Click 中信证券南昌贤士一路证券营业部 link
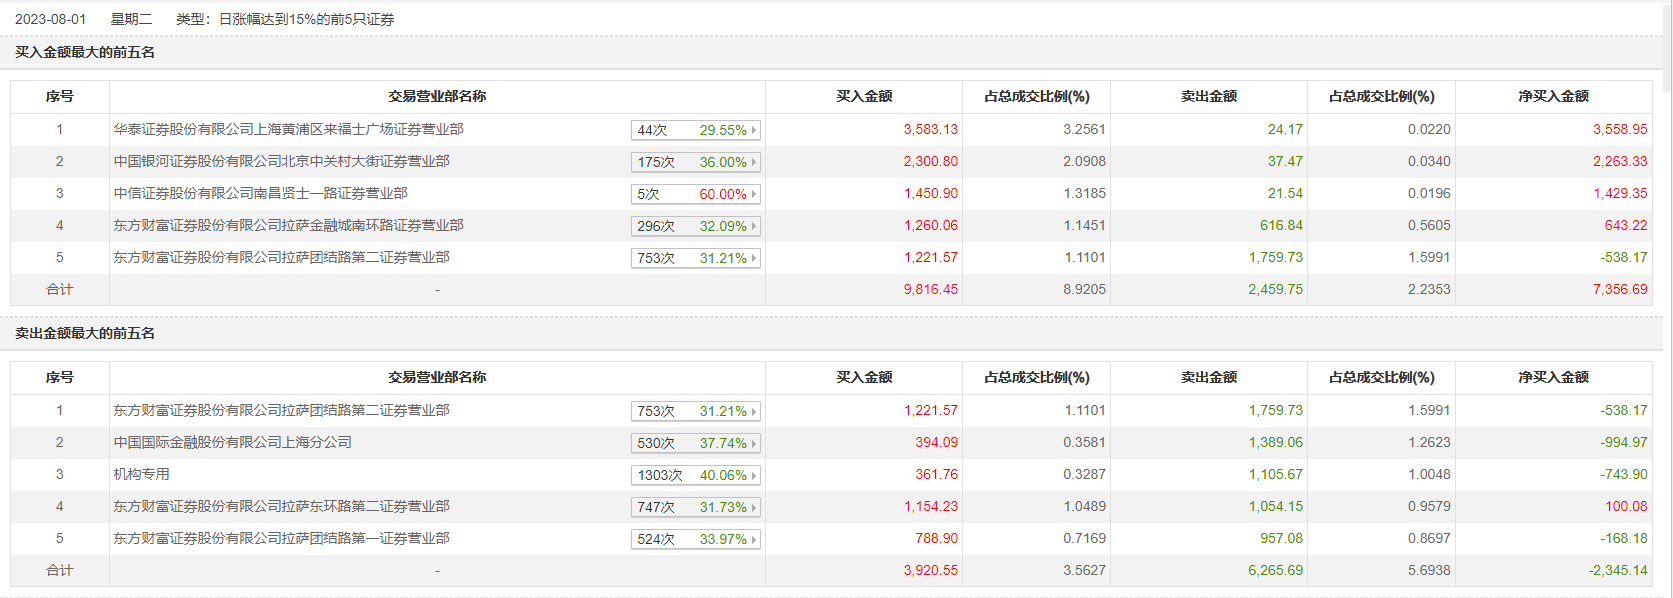The width and height of the screenshot is (1673, 598). point(260,193)
